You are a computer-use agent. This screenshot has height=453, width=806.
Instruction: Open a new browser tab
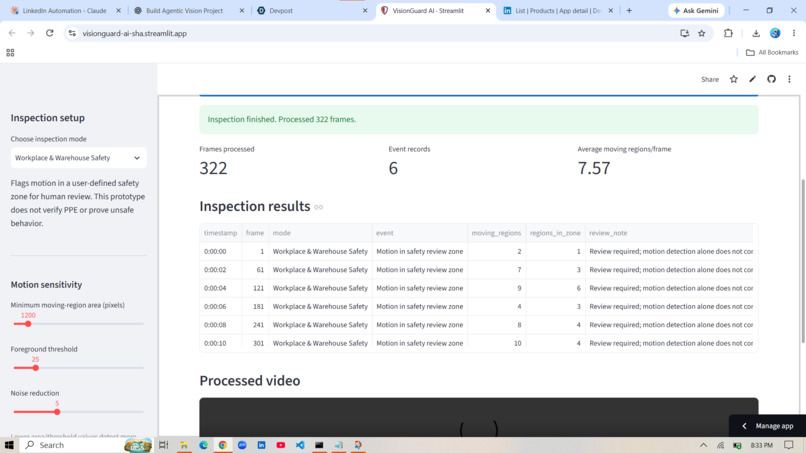(629, 10)
